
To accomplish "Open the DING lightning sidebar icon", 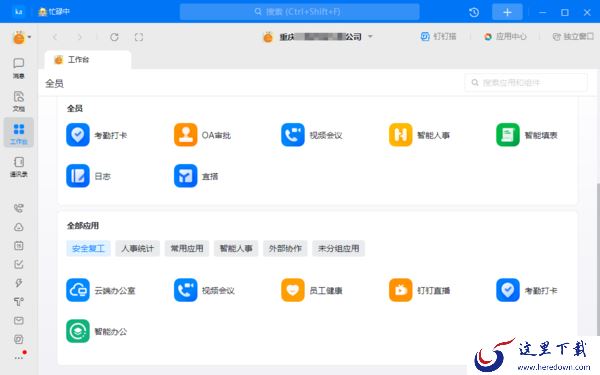I will point(19,283).
